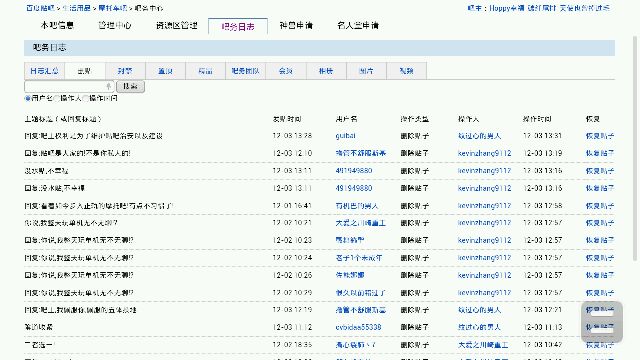The height and width of the screenshot is (360, 640).
Task: Open the tab between 吧务日志 and 名人堂申请
Action: click(x=296, y=25)
